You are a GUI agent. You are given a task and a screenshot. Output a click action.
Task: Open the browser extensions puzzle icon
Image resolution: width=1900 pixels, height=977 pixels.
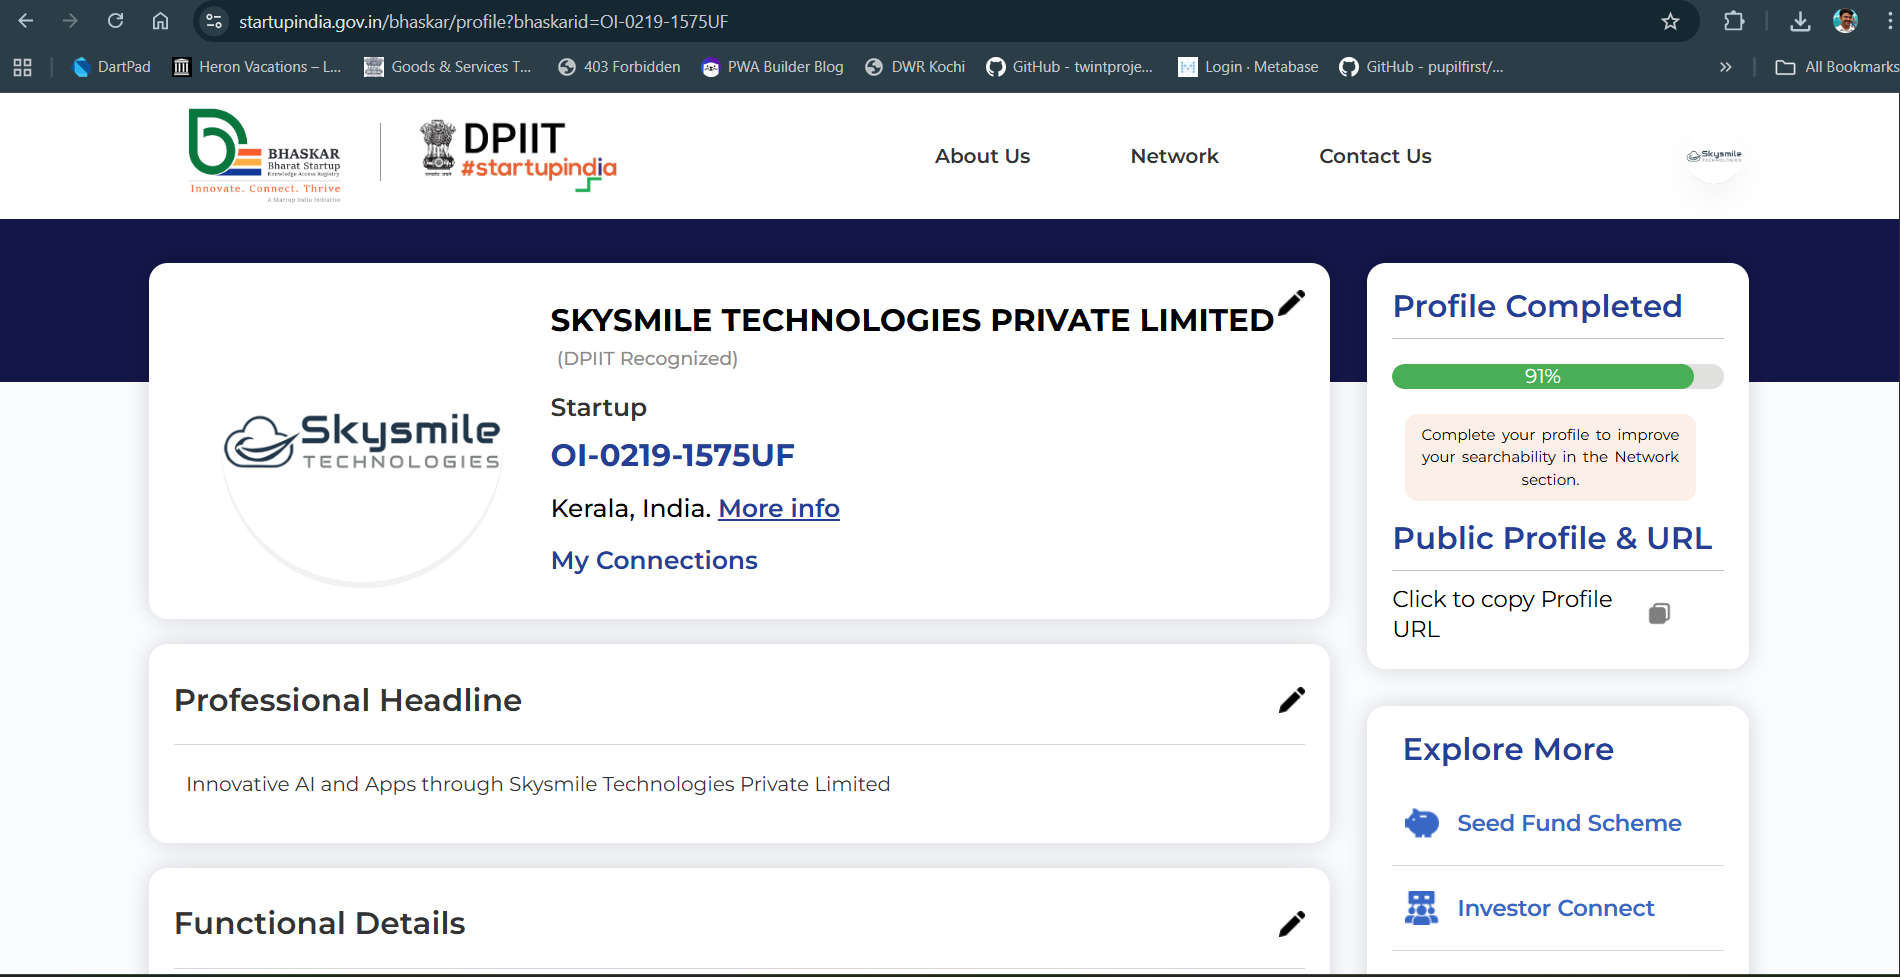click(x=1734, y=21)
